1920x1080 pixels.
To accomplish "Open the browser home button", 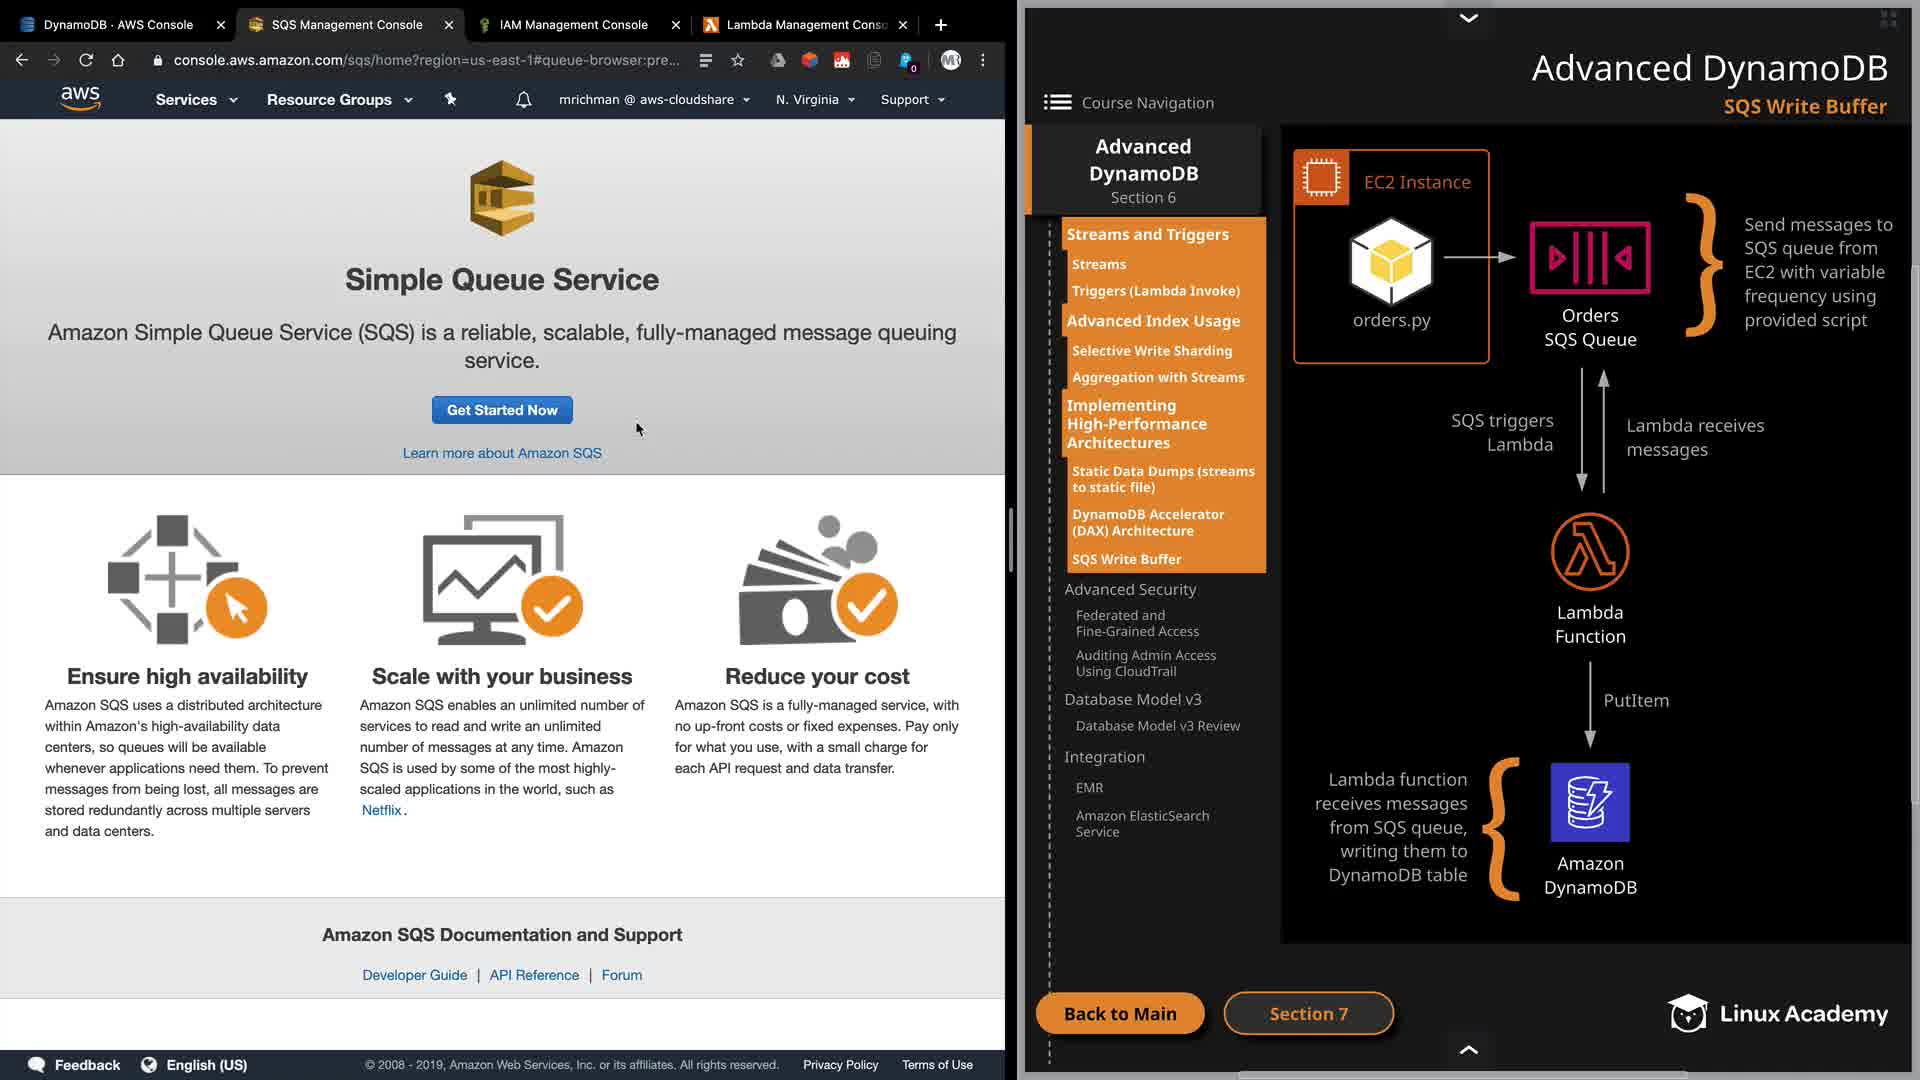I will pyautogui.click(x=118, y=60).
